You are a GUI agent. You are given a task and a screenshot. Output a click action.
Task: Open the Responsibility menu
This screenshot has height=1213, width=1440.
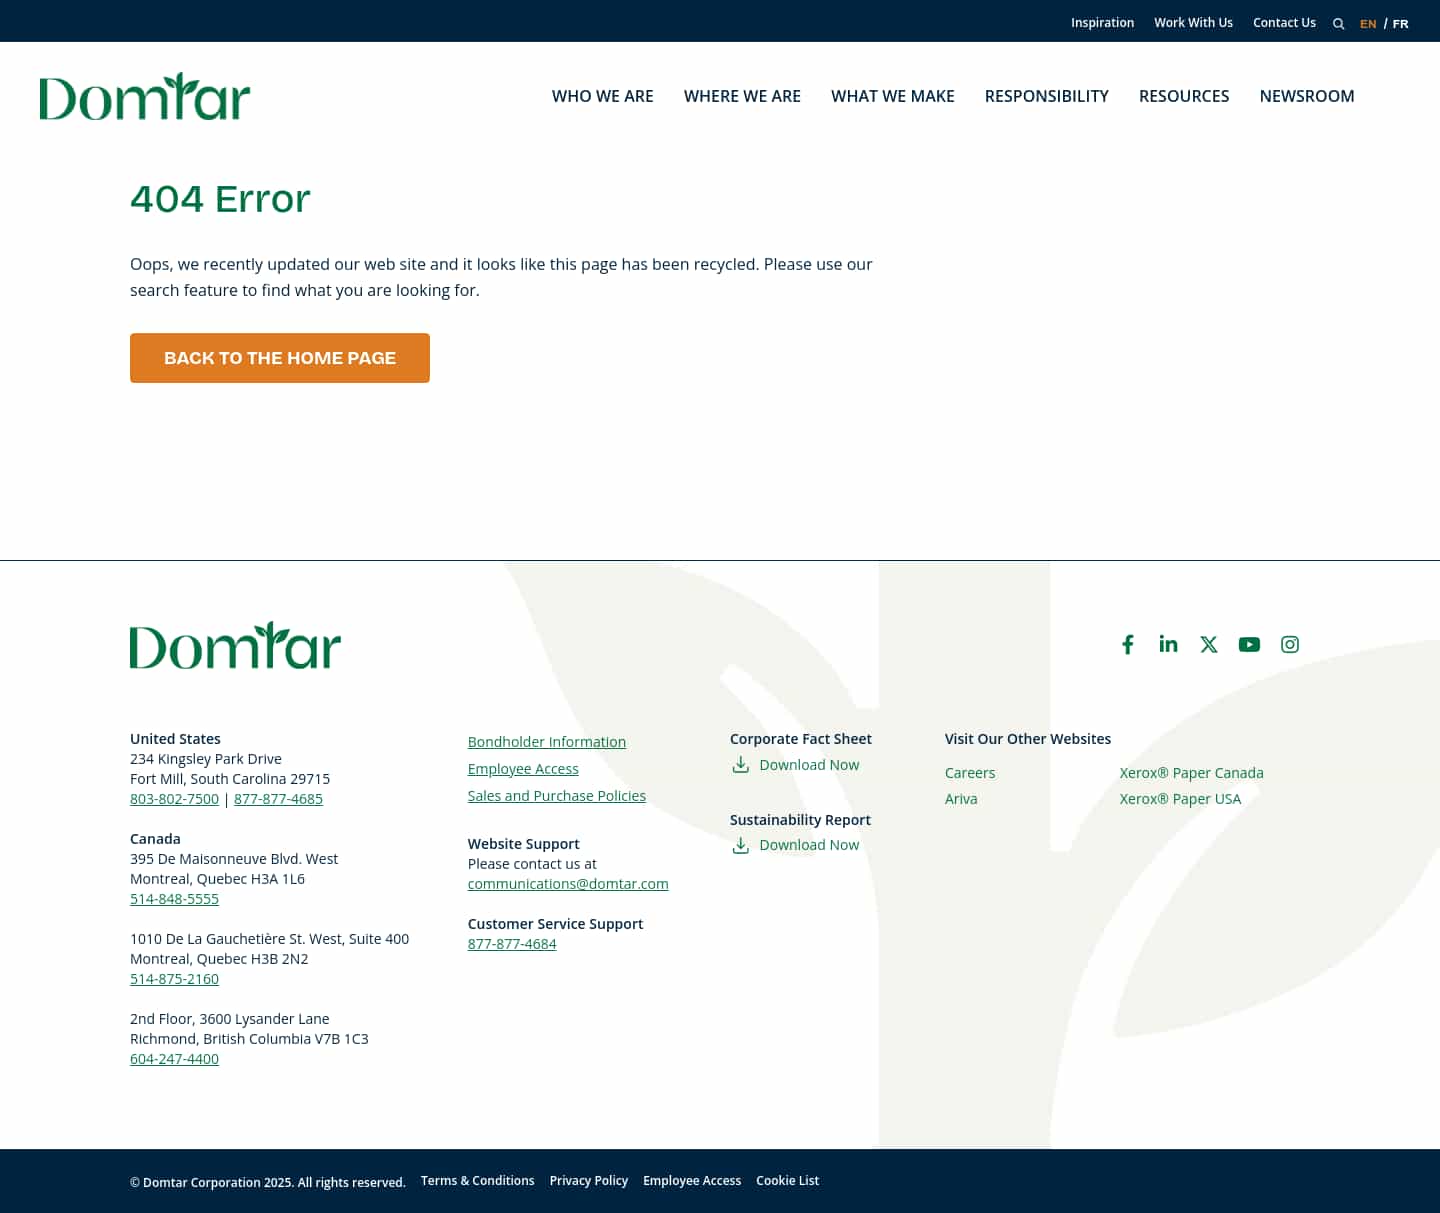click(x=1047, y=96)
